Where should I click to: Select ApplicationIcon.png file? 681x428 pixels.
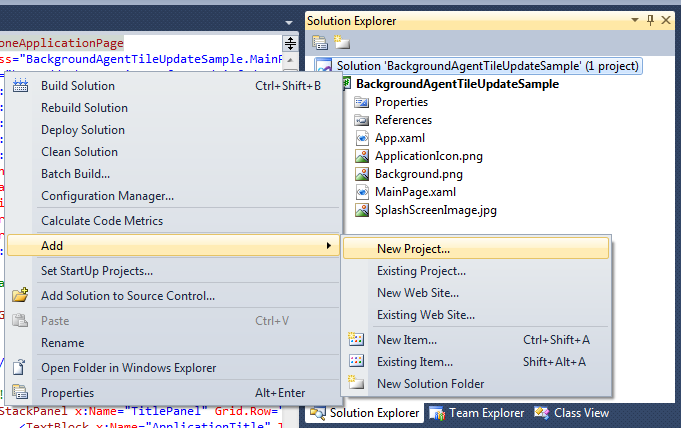point(429,156)
